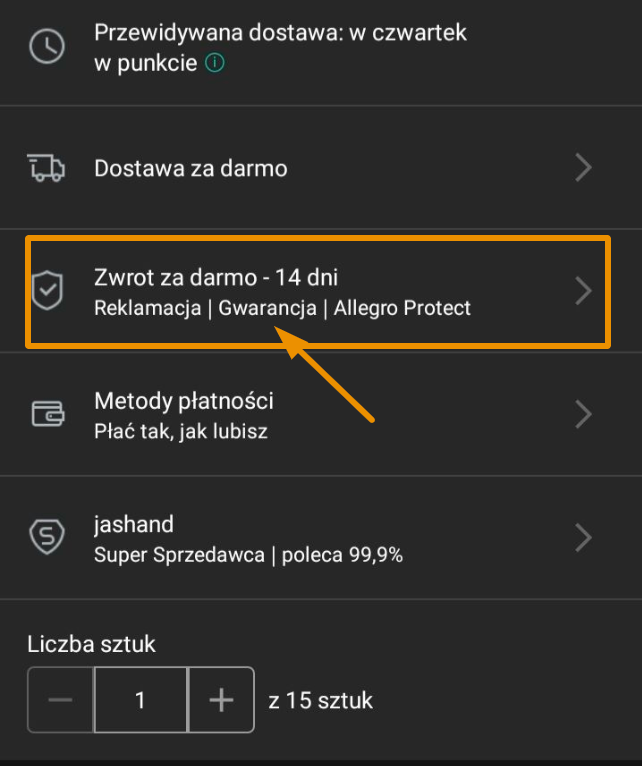The width and height of the screenshot is (642, 766).
Task: Expand the 'Metody płatności' chevron
Action: pos(583,414)
